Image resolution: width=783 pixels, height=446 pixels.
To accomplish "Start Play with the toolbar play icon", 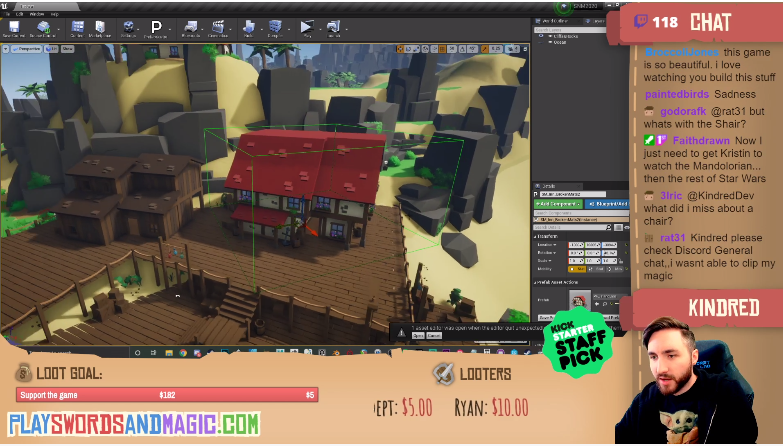I will click(307, 28).
